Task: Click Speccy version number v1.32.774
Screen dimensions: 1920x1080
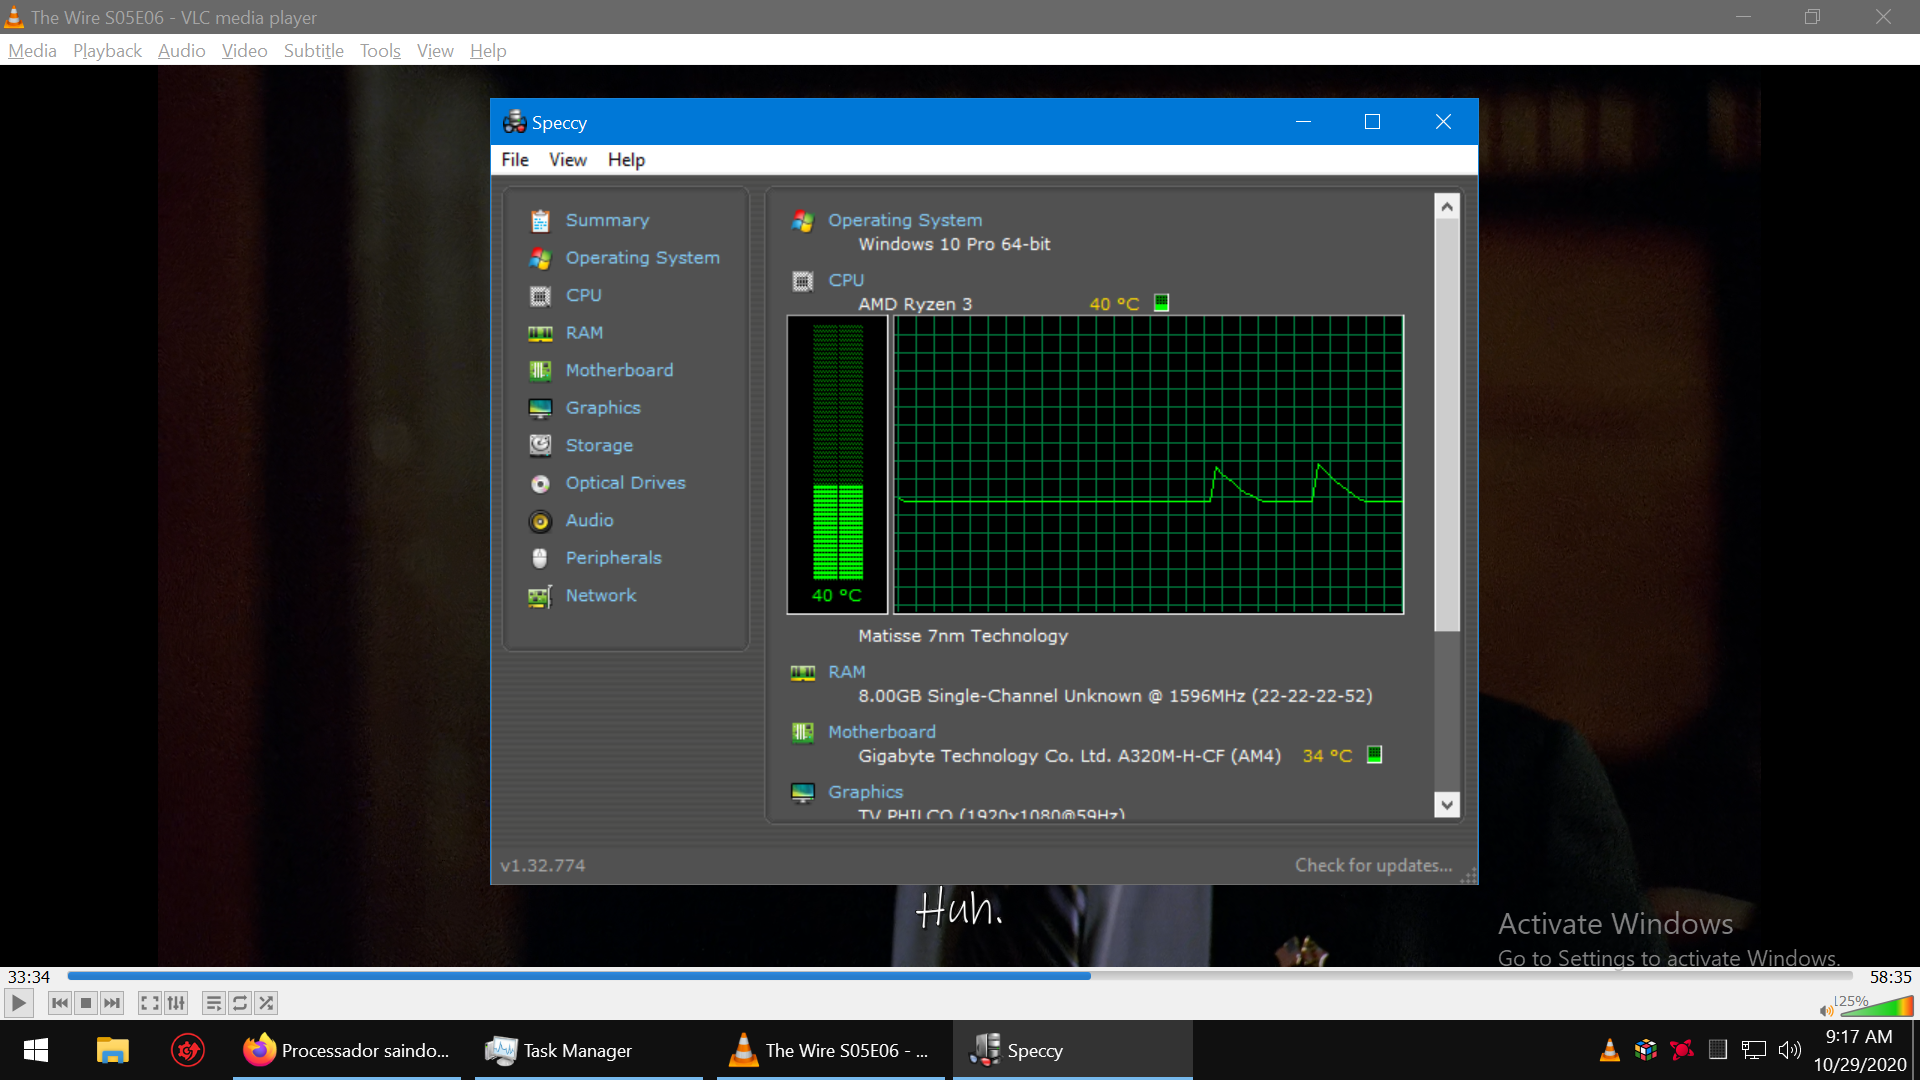Action: click(543, 866)
